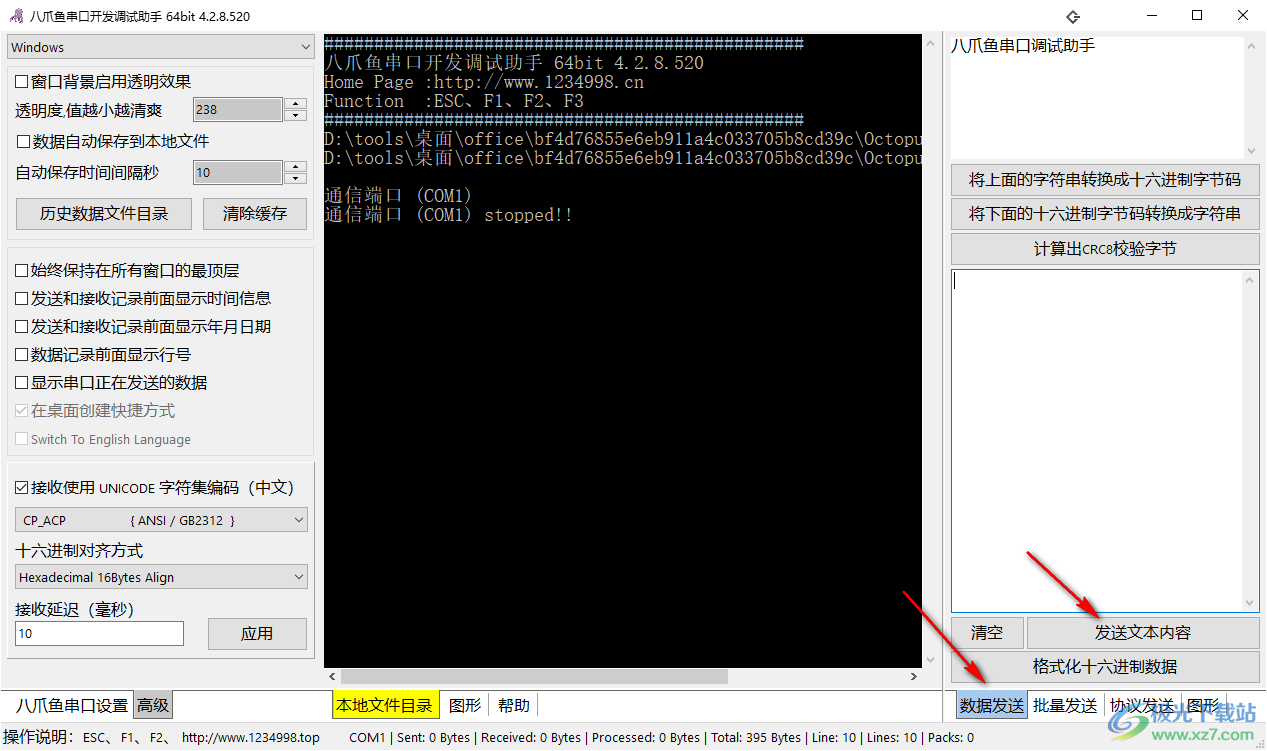Viewport: 1267px width, 751px height.
Task: Click 清除缓存 button
Action: pos(255,213)
